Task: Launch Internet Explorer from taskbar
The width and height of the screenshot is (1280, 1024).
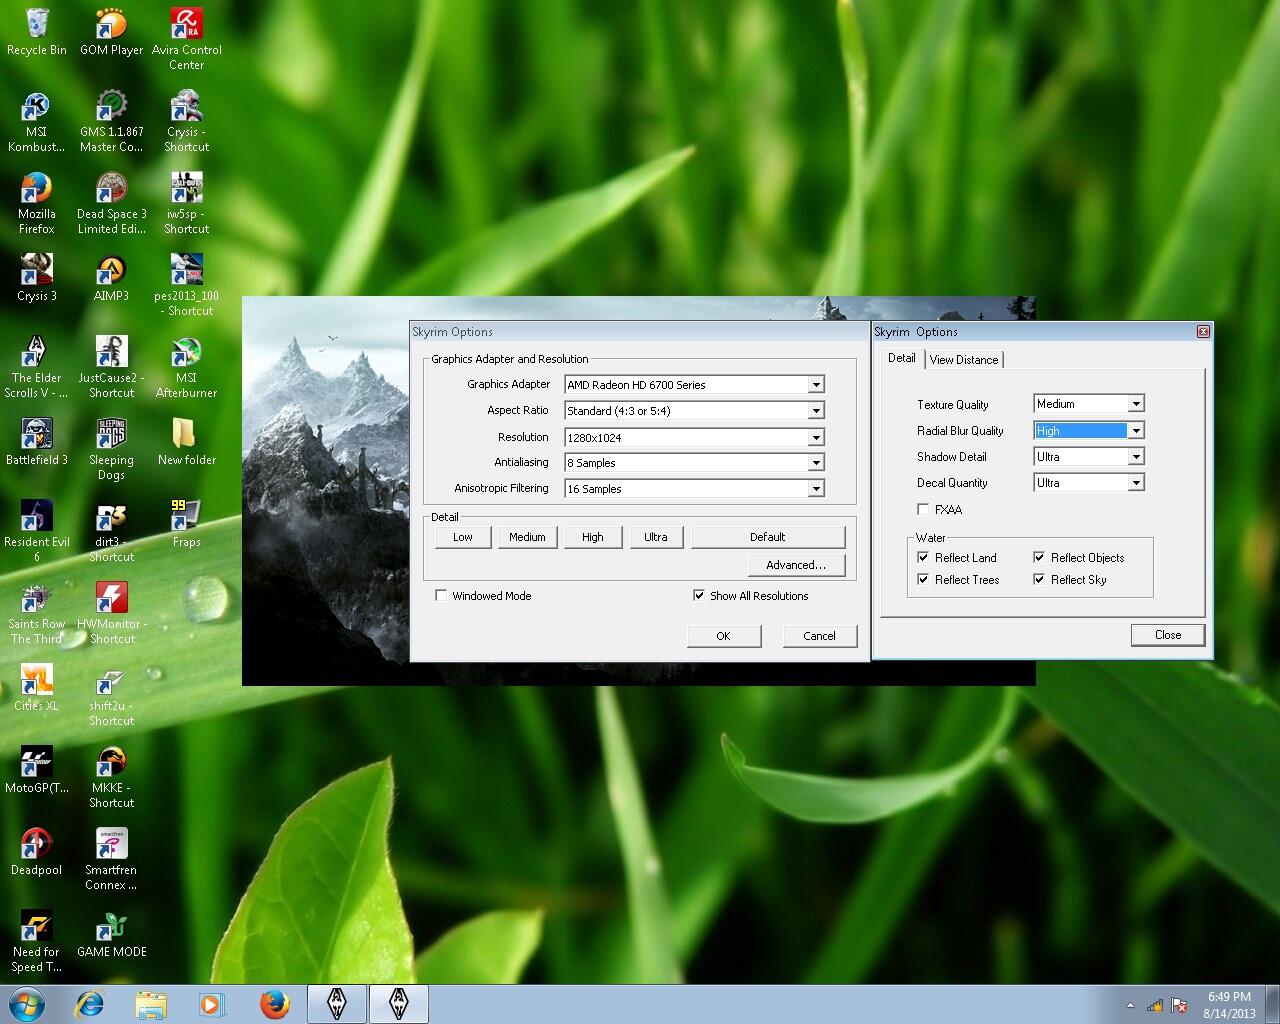Action: (x=89, y=1004)
